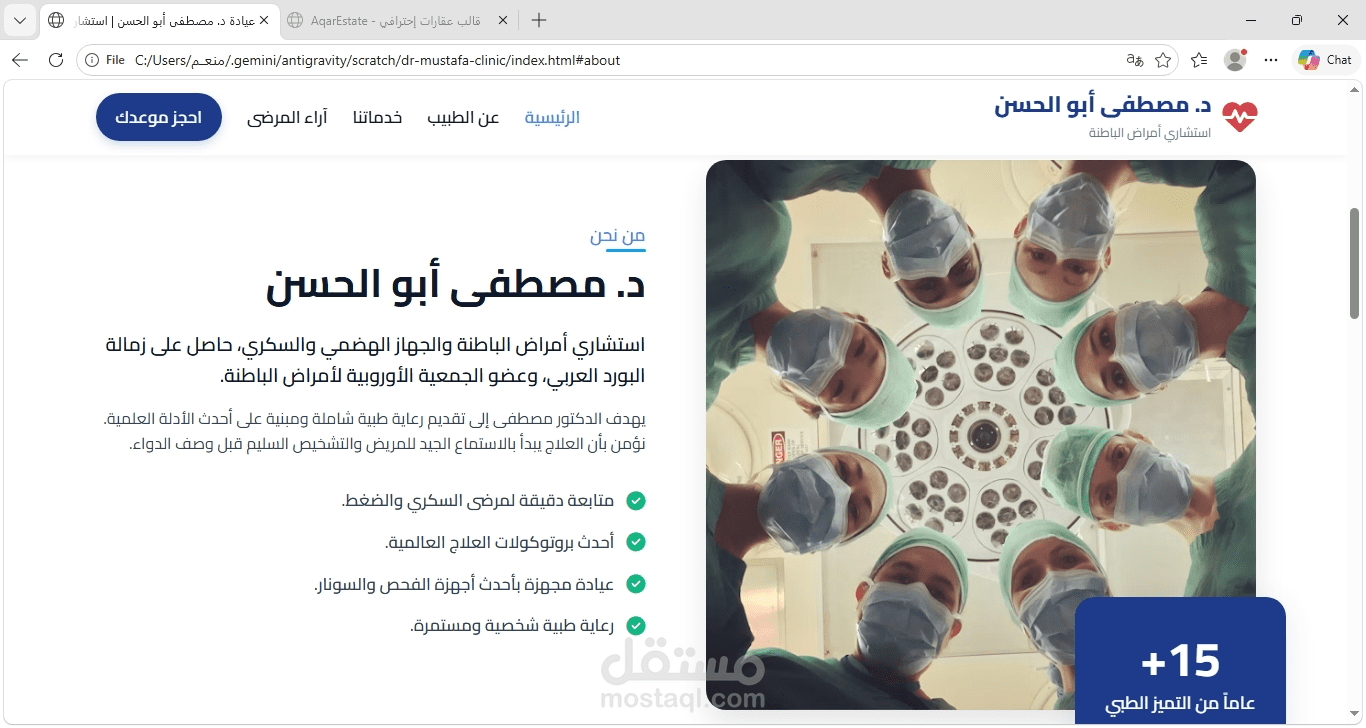Minimize the browser window
Screen dimensions: 1366x728
point(1251,20)
